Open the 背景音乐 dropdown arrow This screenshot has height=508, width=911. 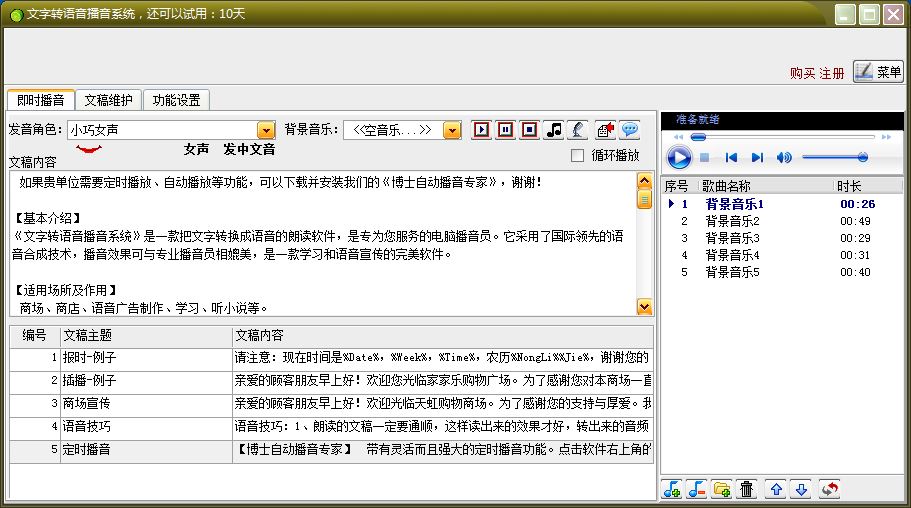pyautogui.click(x=451, y=130)
